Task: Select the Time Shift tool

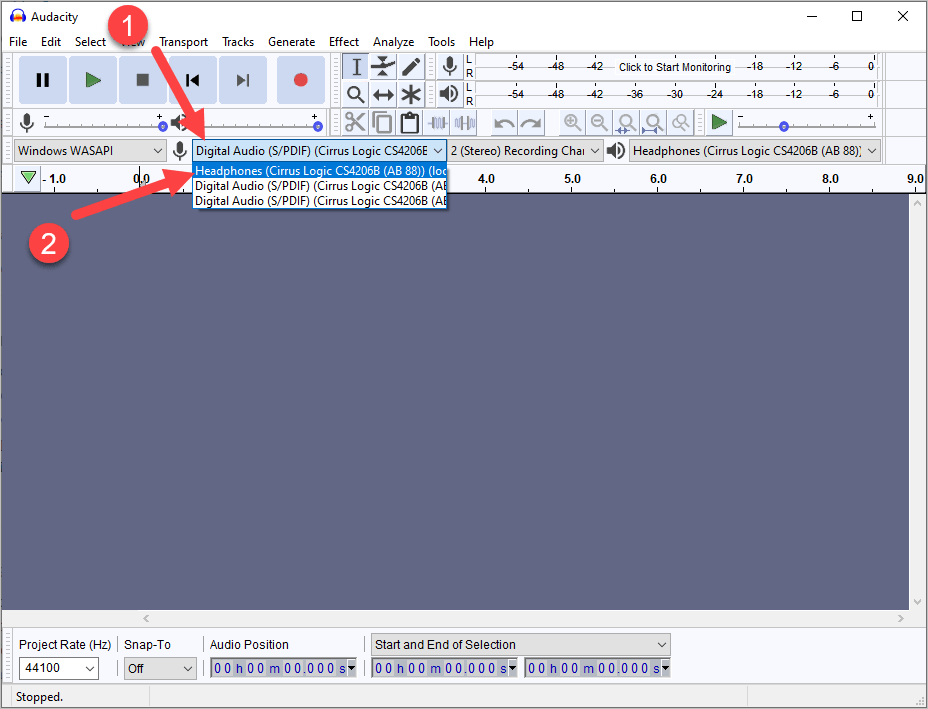Action: click(383, 94)
